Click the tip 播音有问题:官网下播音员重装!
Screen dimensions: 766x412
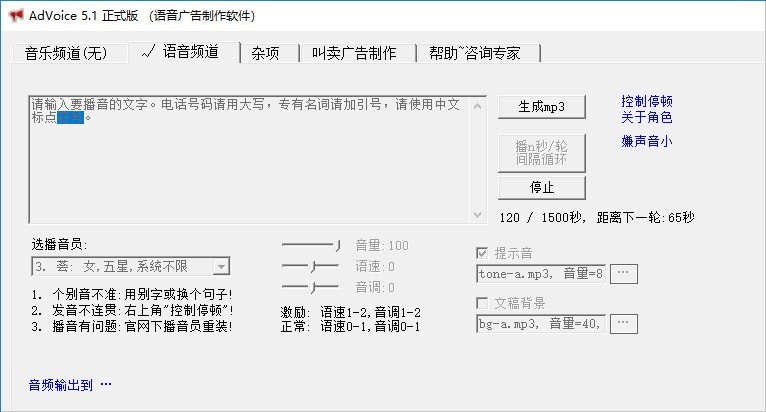pos(131,326)
